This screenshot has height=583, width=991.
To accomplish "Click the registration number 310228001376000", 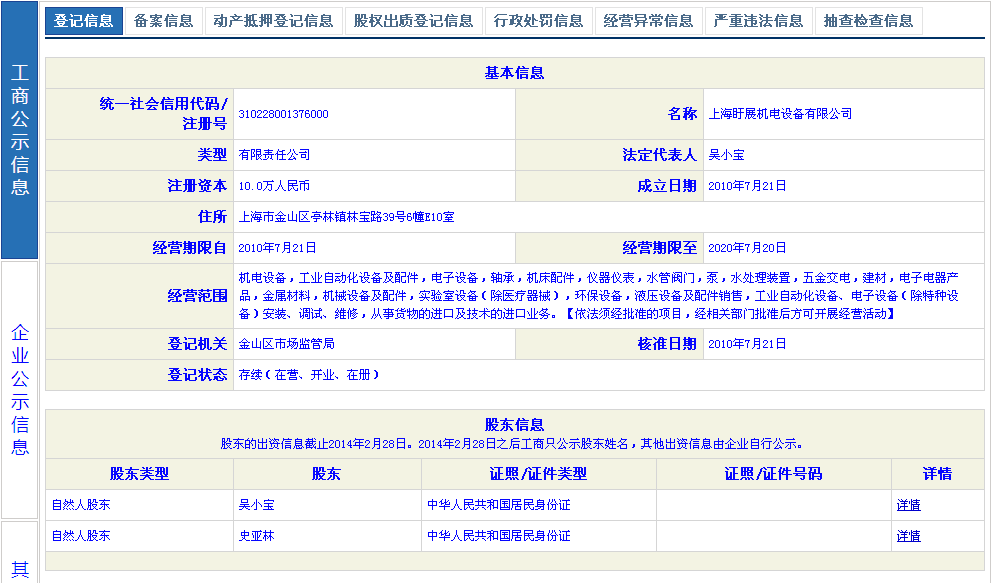I will (x=283, y=114).
